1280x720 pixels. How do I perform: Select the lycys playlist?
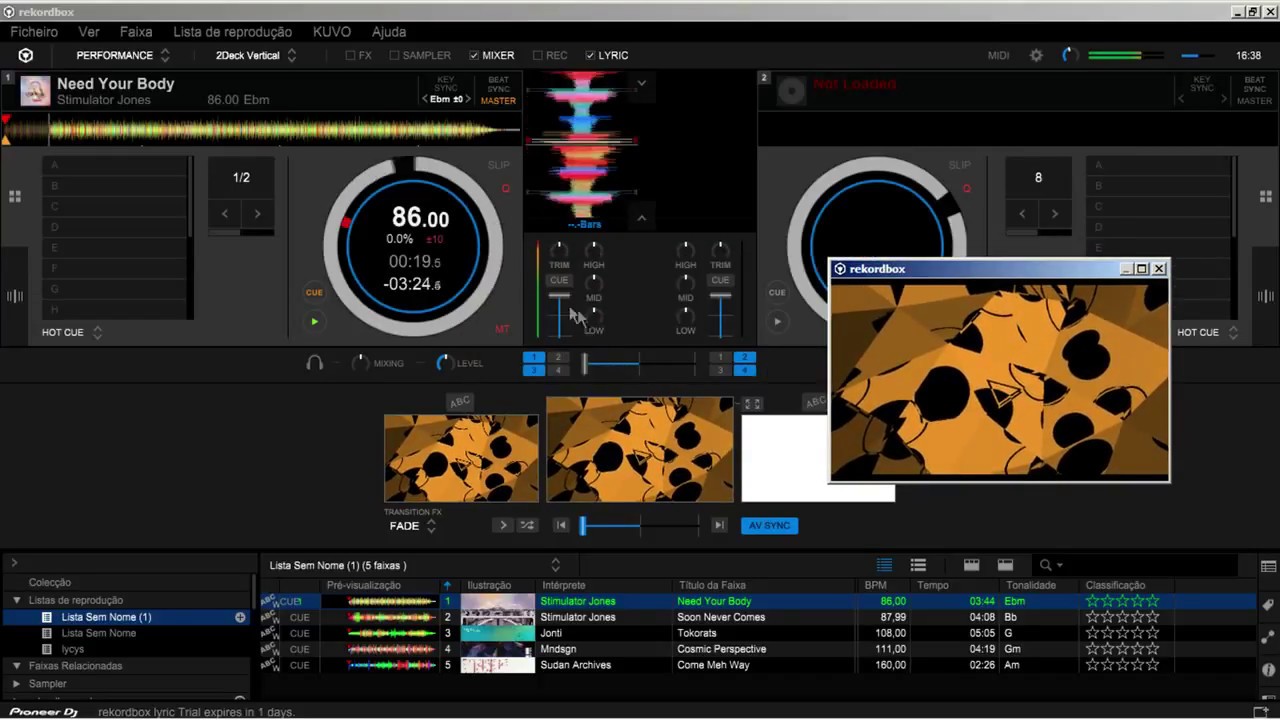[x=73, y=649]
